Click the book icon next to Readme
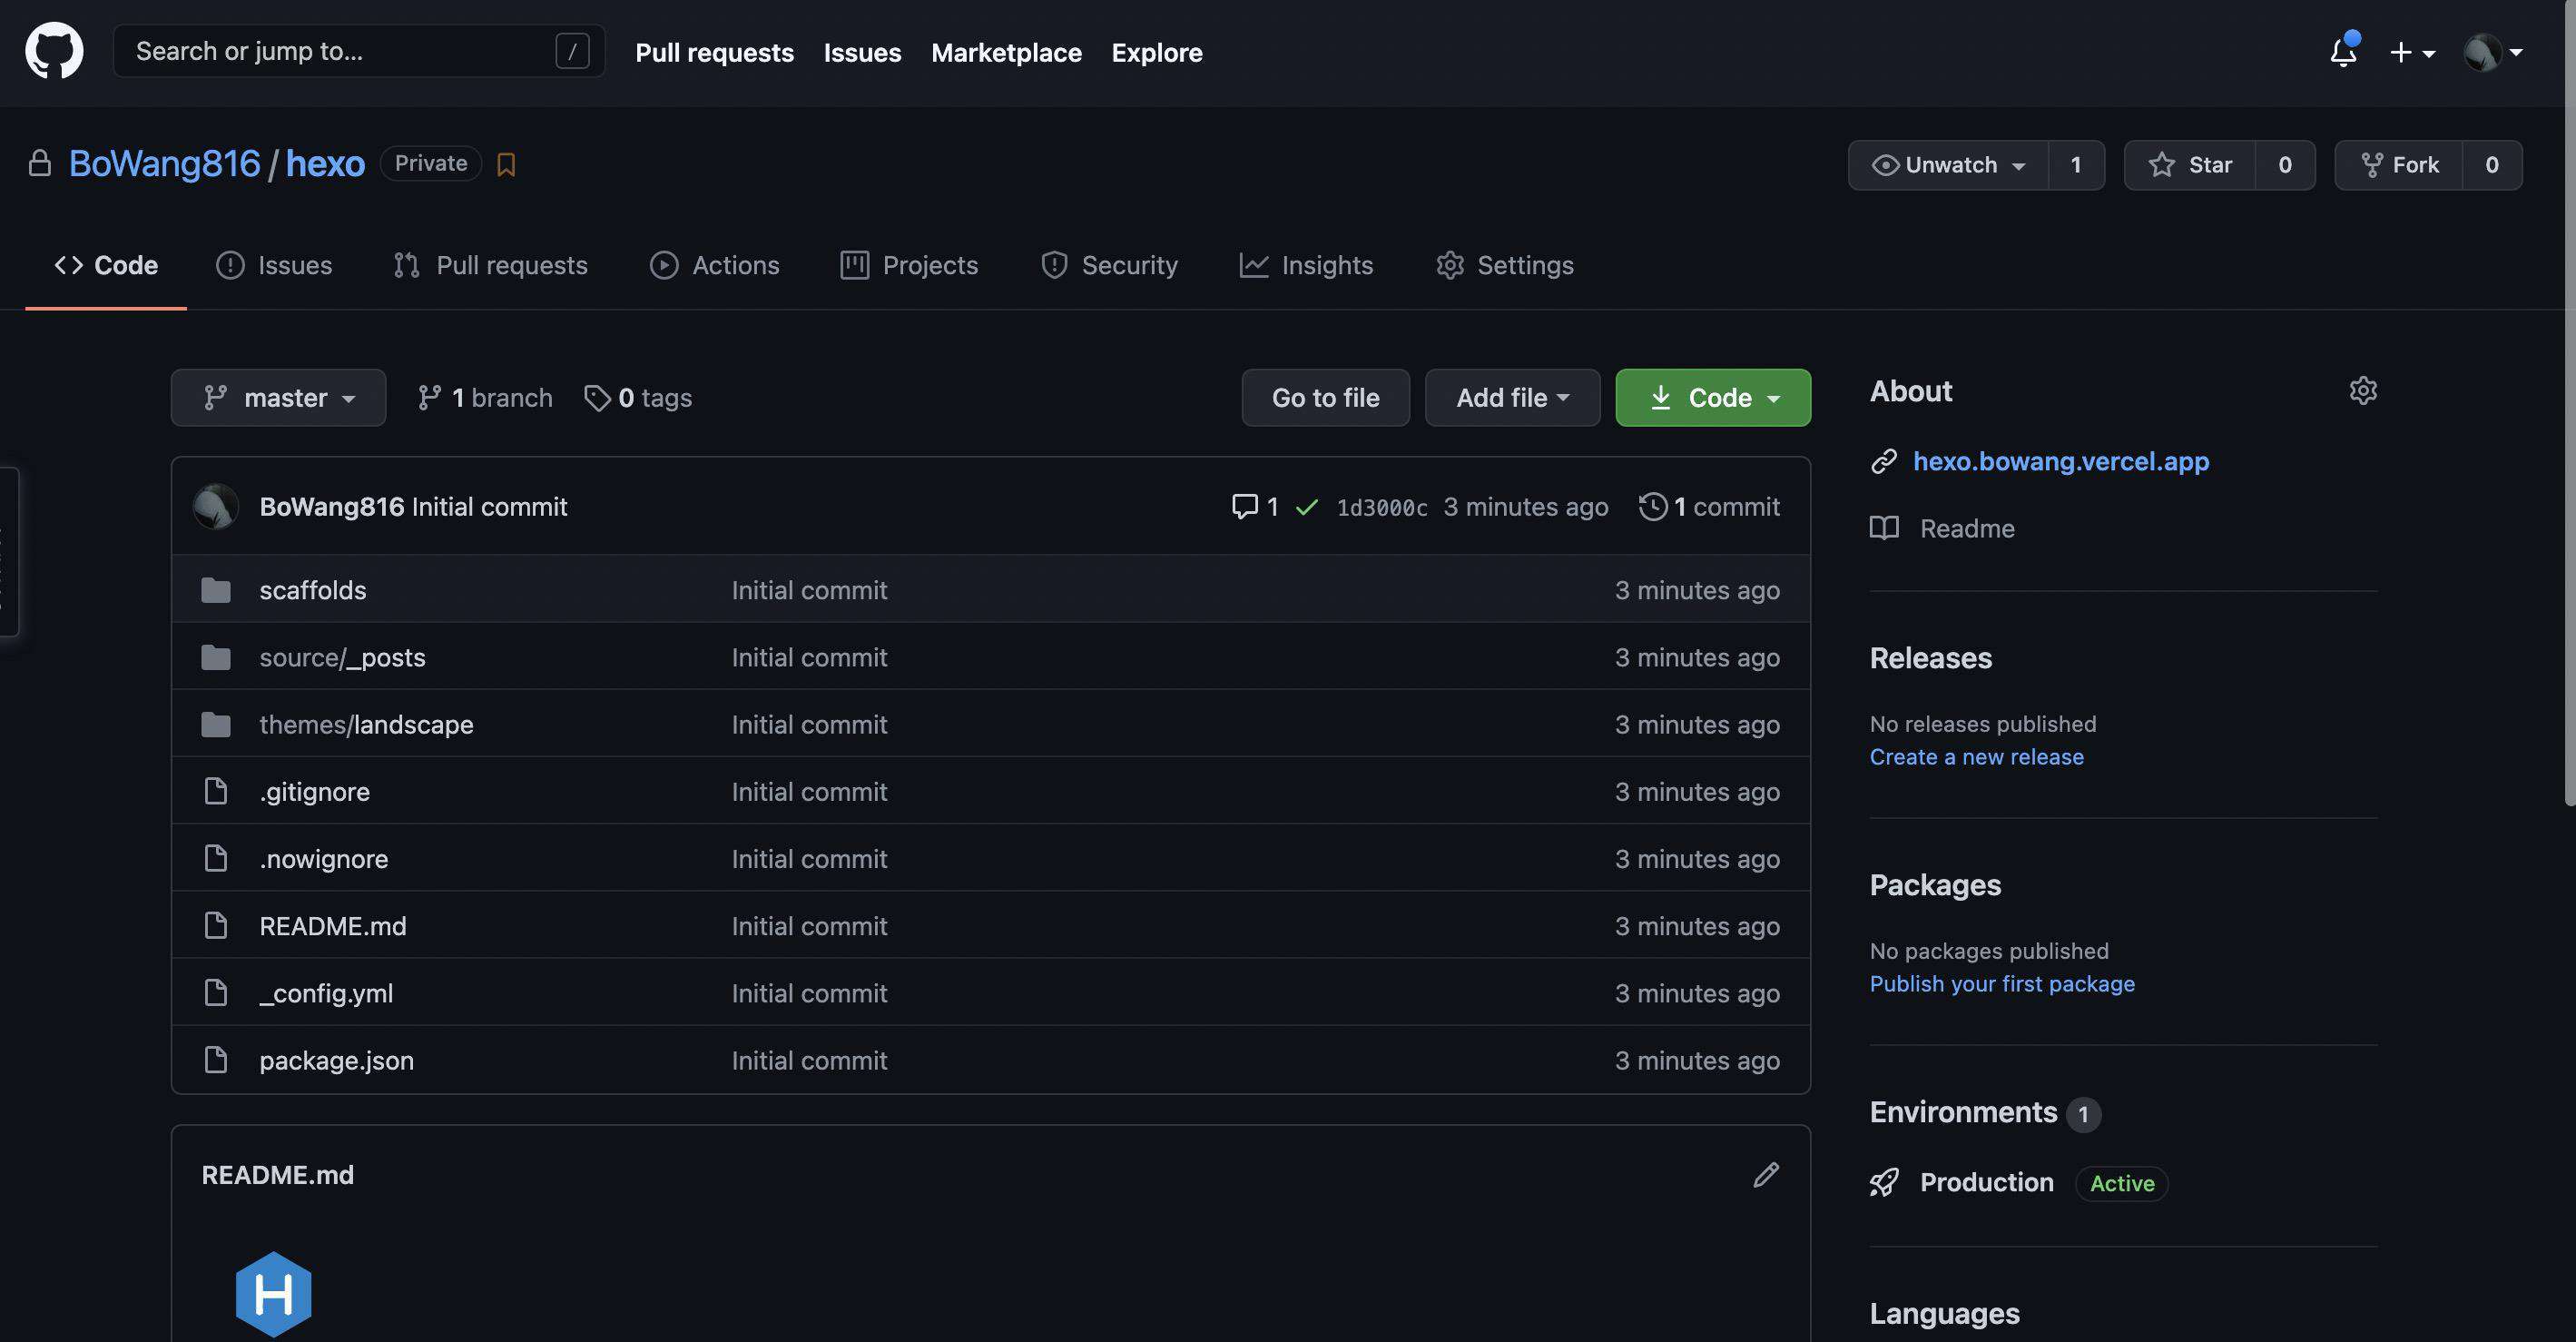 pyautogui.click(x=1884, y=528)
